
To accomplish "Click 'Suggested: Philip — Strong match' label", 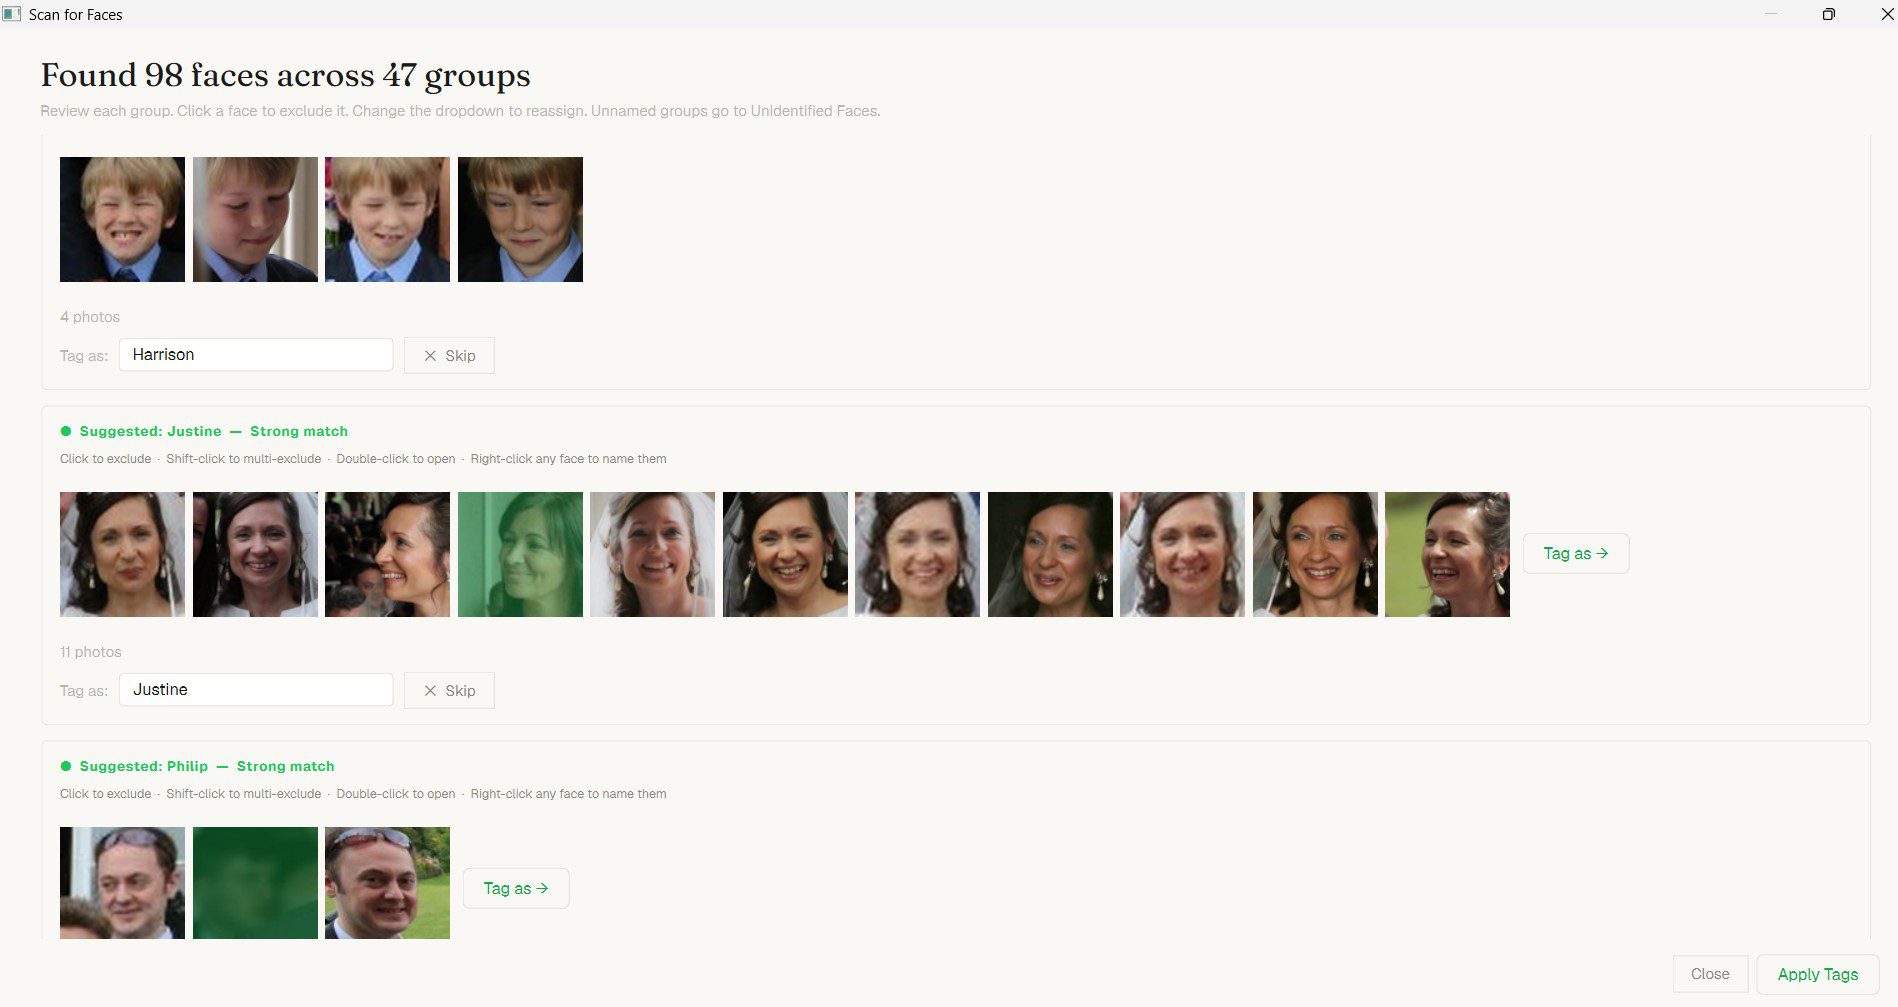I will 207,766.
